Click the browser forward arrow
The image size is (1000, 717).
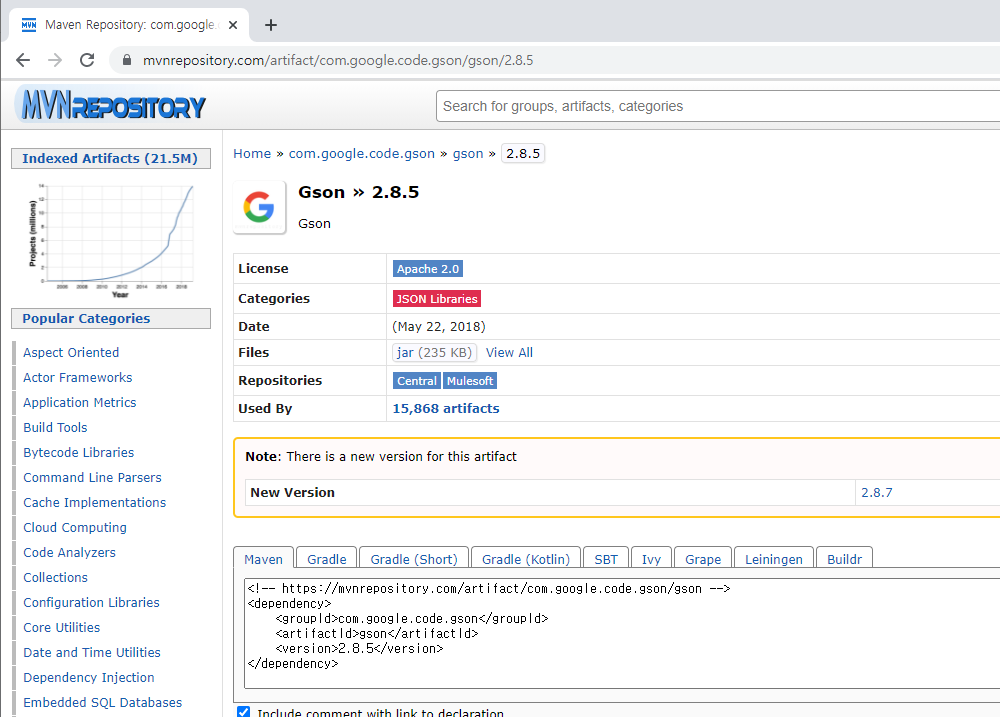click(55, 60)
